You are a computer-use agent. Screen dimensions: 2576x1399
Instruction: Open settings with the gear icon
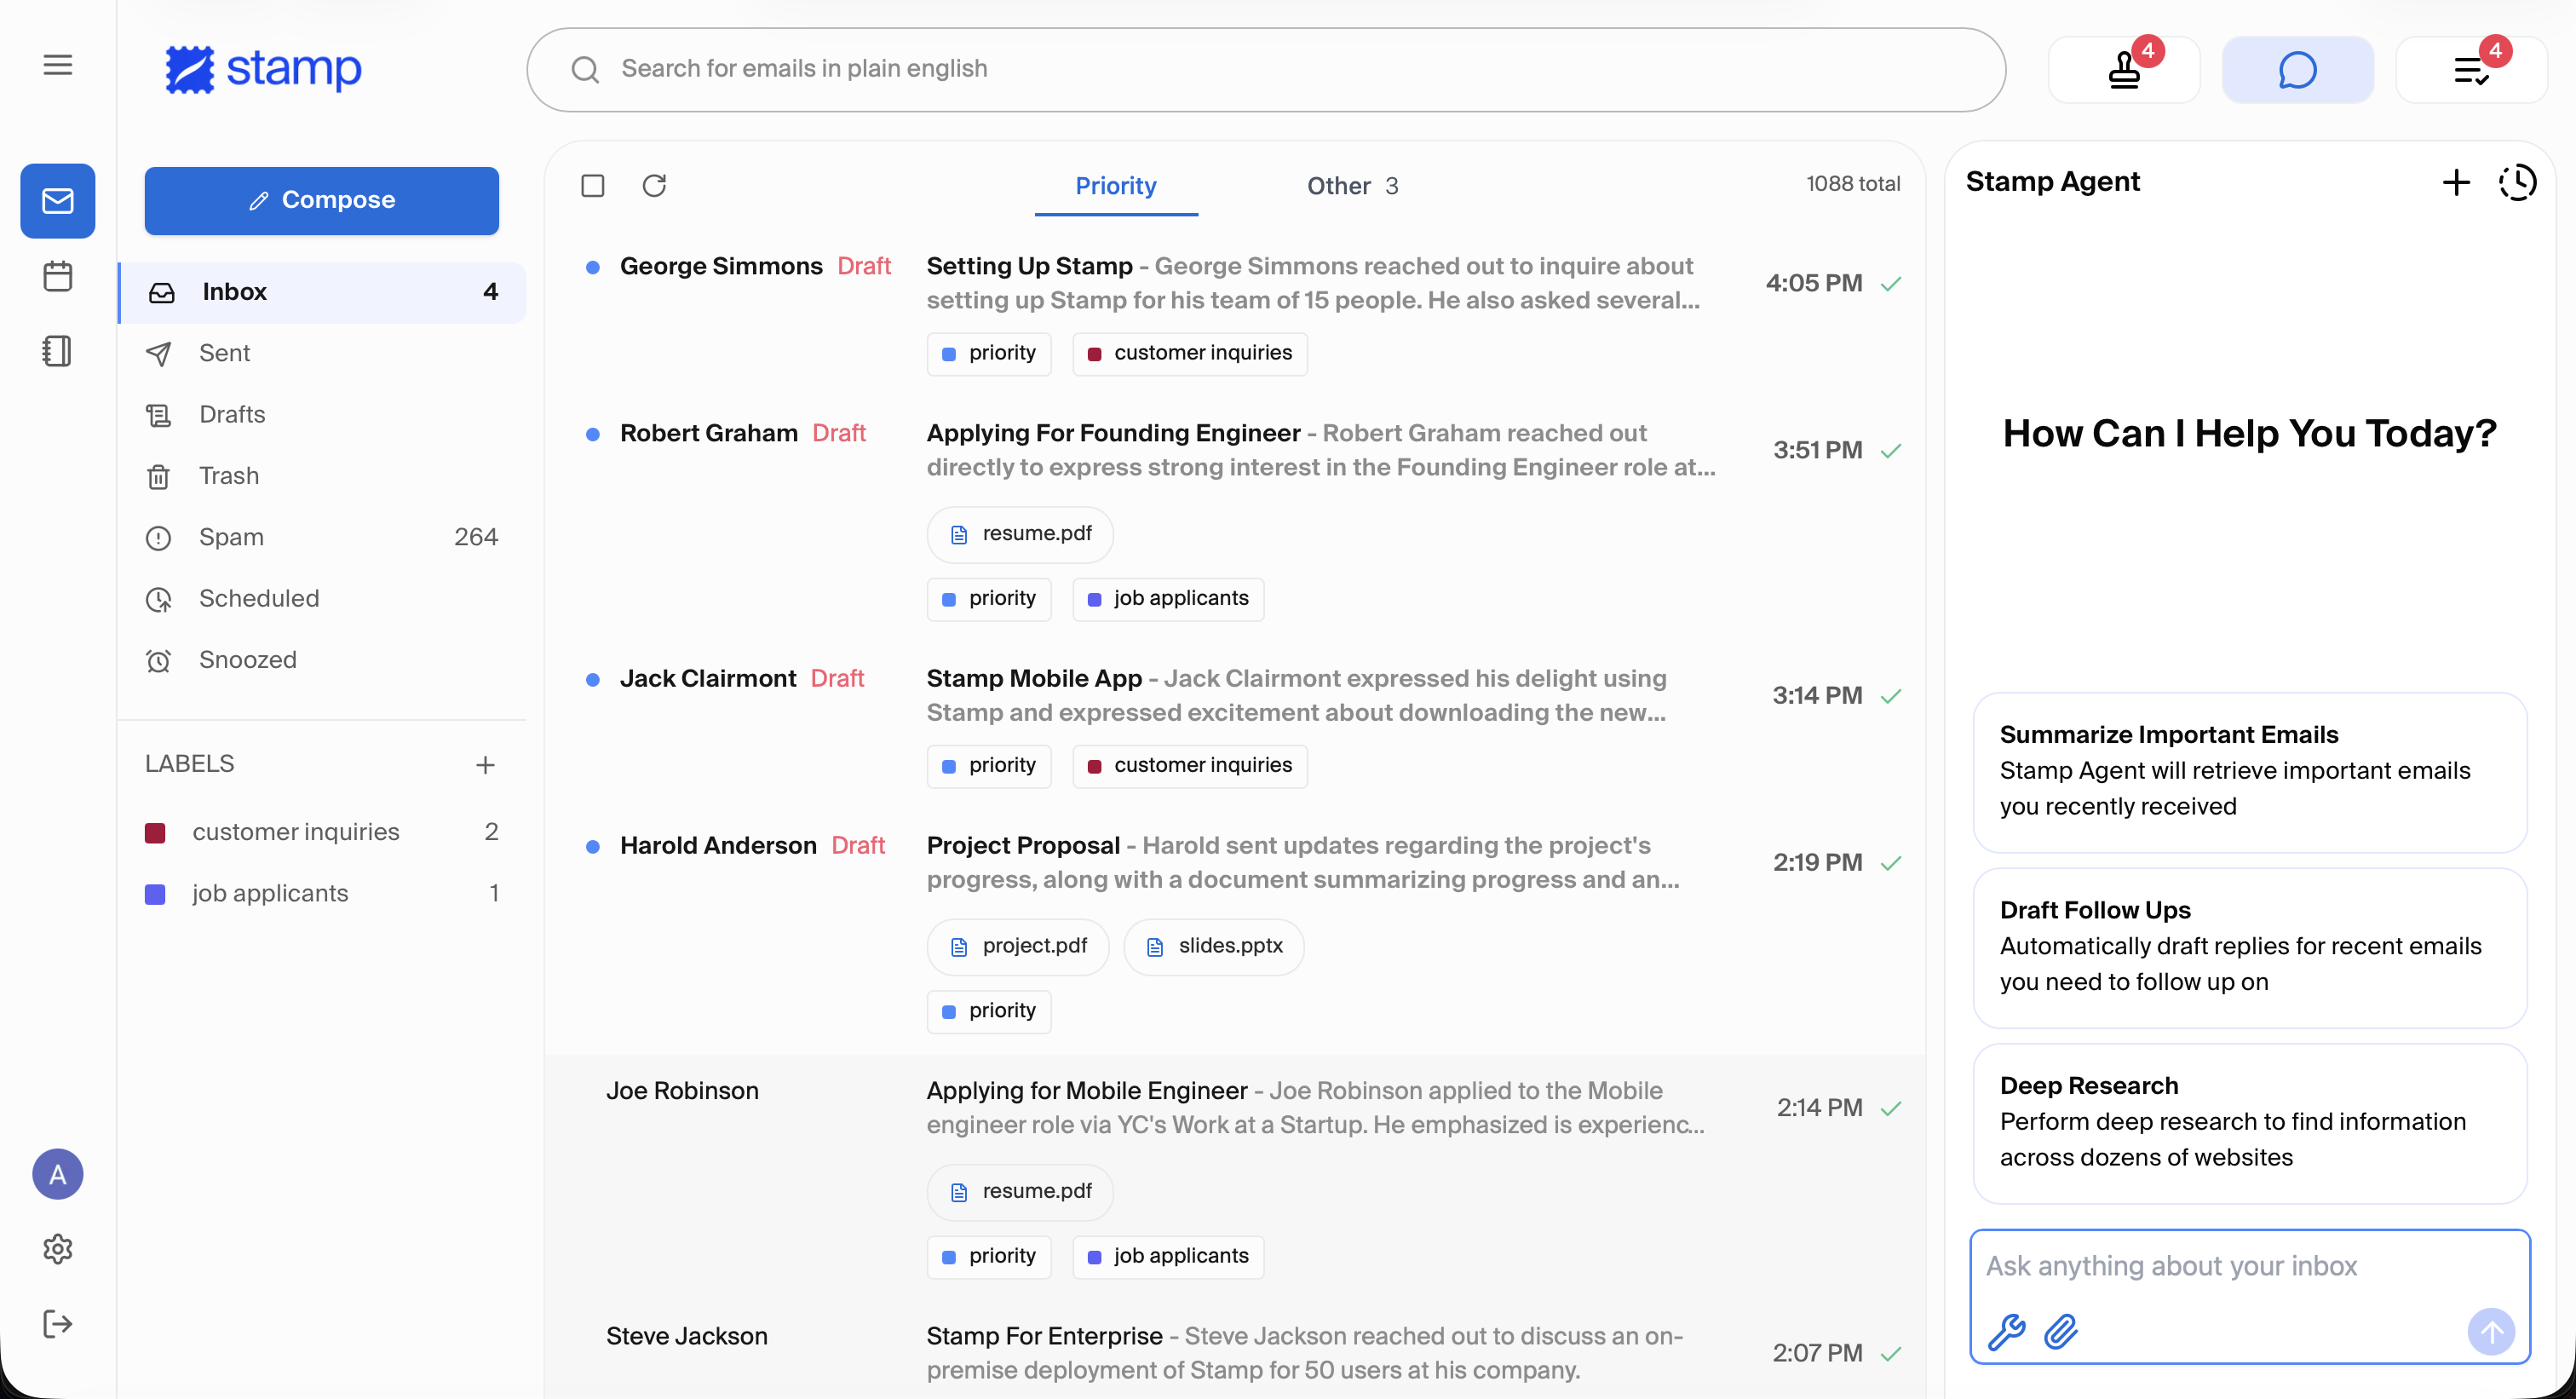pos(57,1248)
